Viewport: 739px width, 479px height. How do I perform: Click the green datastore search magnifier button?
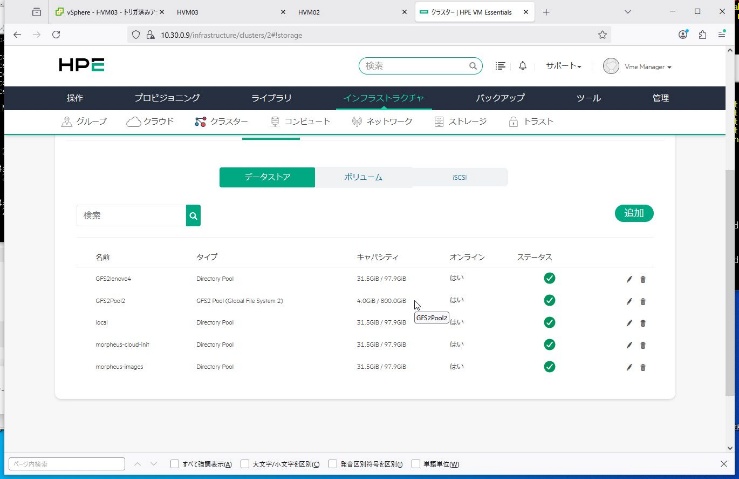click(193, 215)
